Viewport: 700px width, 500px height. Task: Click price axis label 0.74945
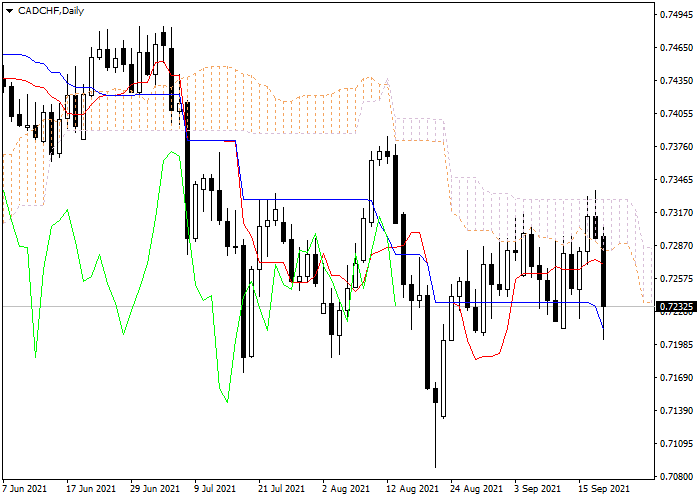(x=676, y=15)
